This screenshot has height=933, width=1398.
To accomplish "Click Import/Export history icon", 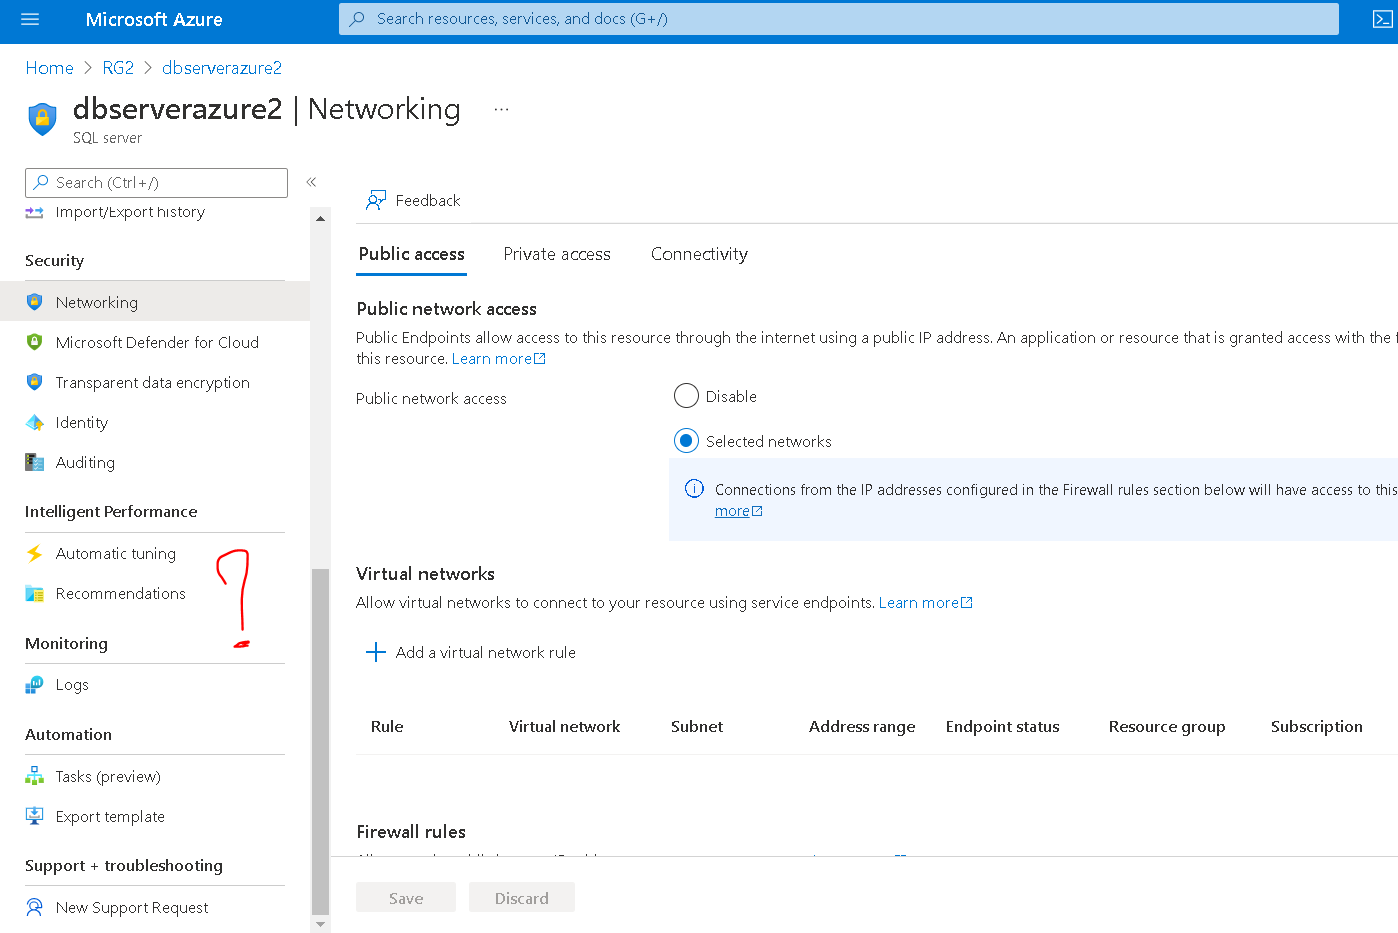I will [35, 212].
